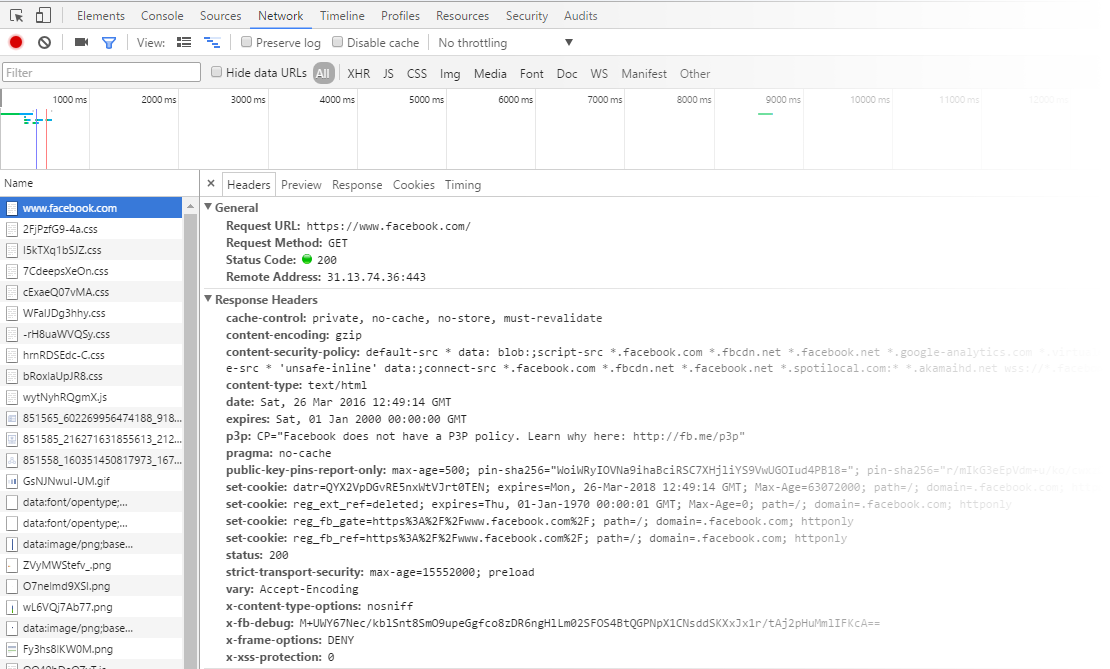Viewport: 1110px width, 669px height.
Task: Click the 851565_602269956474188 image icon
Action: point(11,418)
